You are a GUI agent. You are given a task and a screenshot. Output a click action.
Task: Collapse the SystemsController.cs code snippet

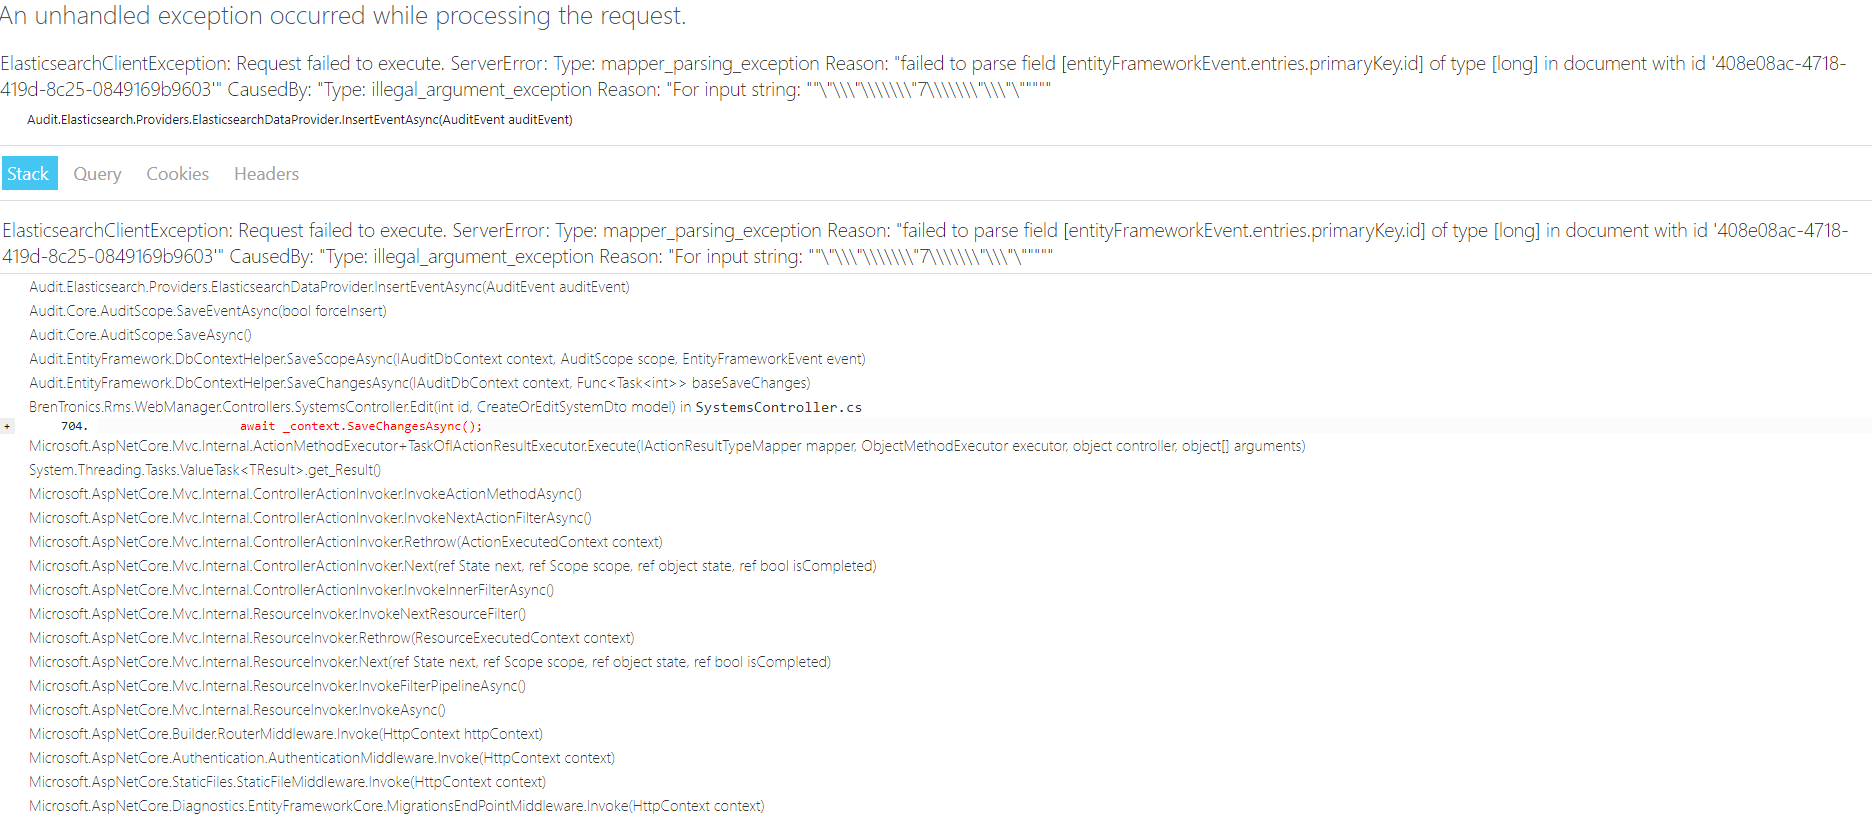pos(7,425)
